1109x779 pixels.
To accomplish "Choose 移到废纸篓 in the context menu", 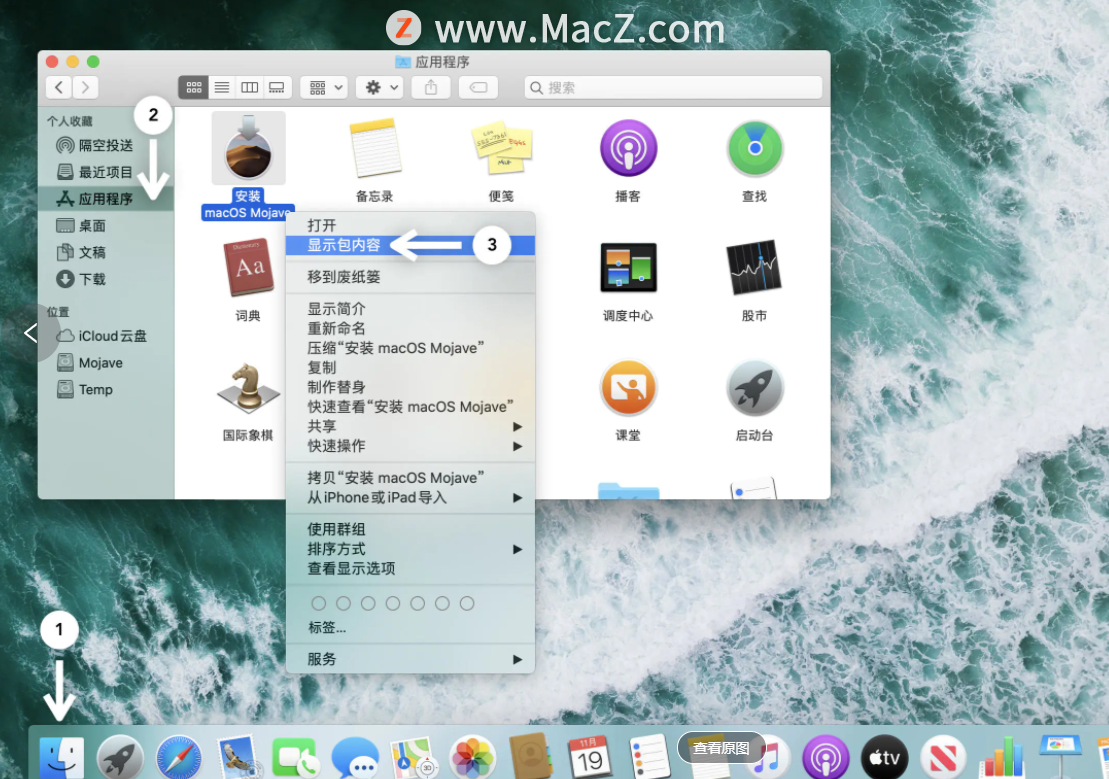I will [x=410, y=277].
